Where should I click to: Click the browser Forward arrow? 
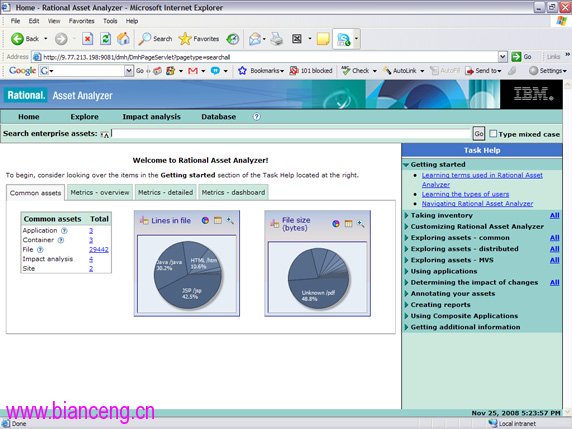click(61, 39)
